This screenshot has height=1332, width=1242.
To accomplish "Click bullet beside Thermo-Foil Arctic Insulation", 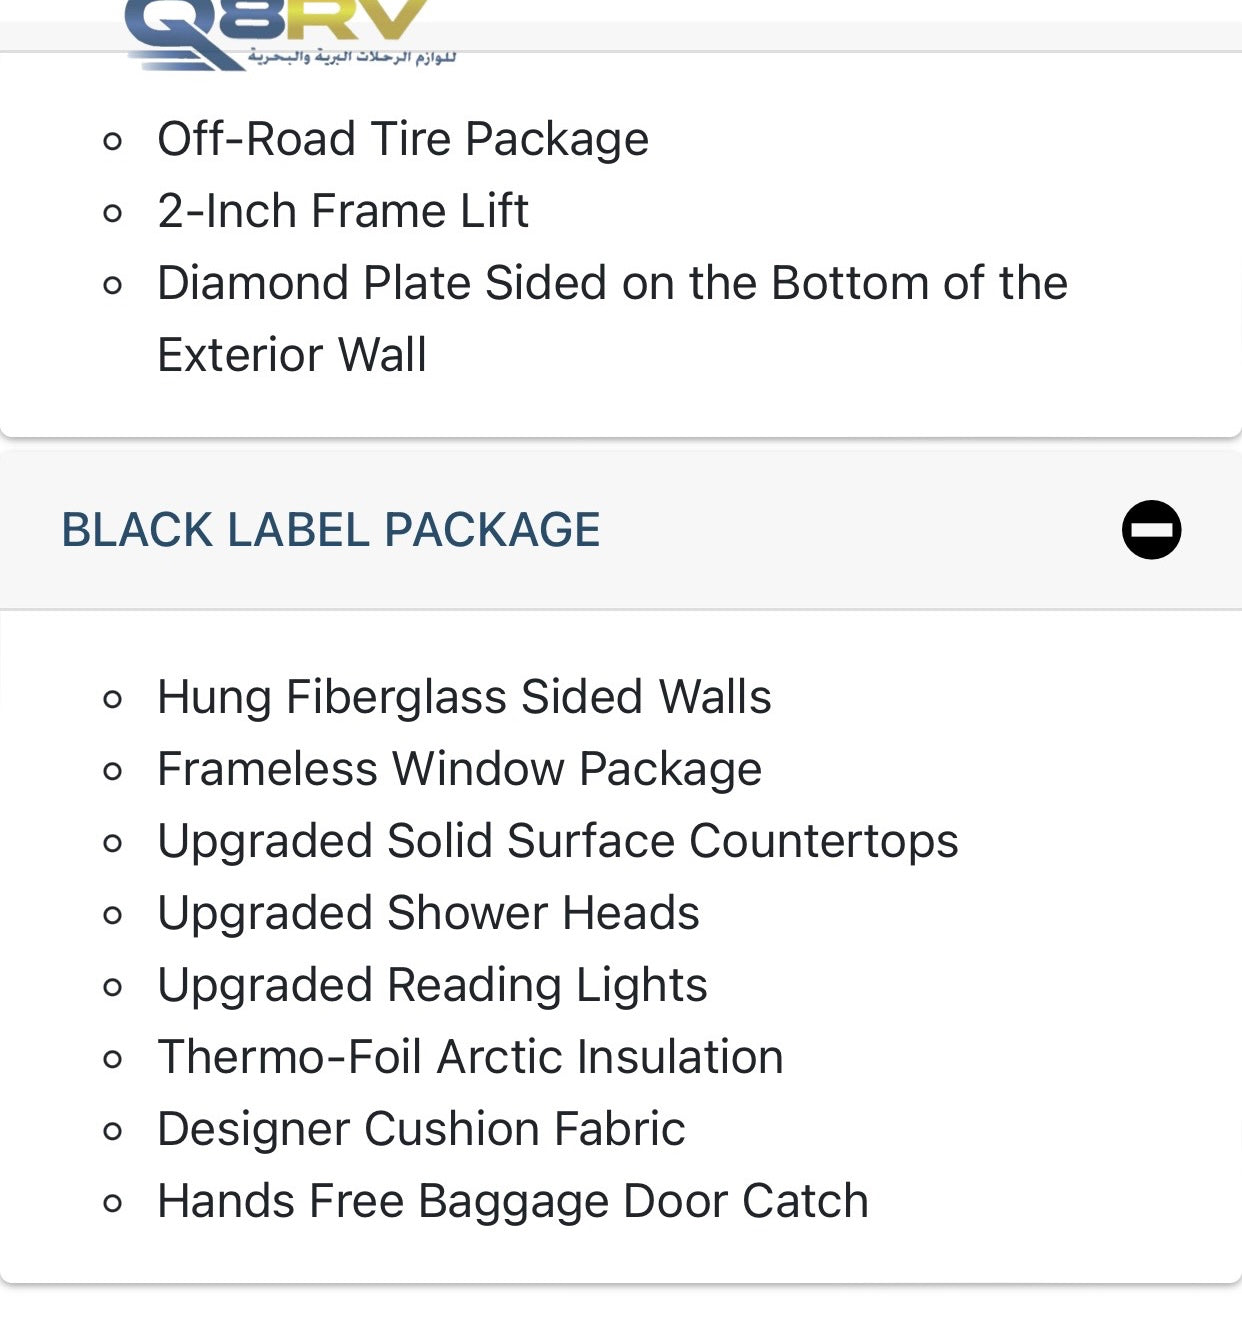I will click(x=113, y=1058).
